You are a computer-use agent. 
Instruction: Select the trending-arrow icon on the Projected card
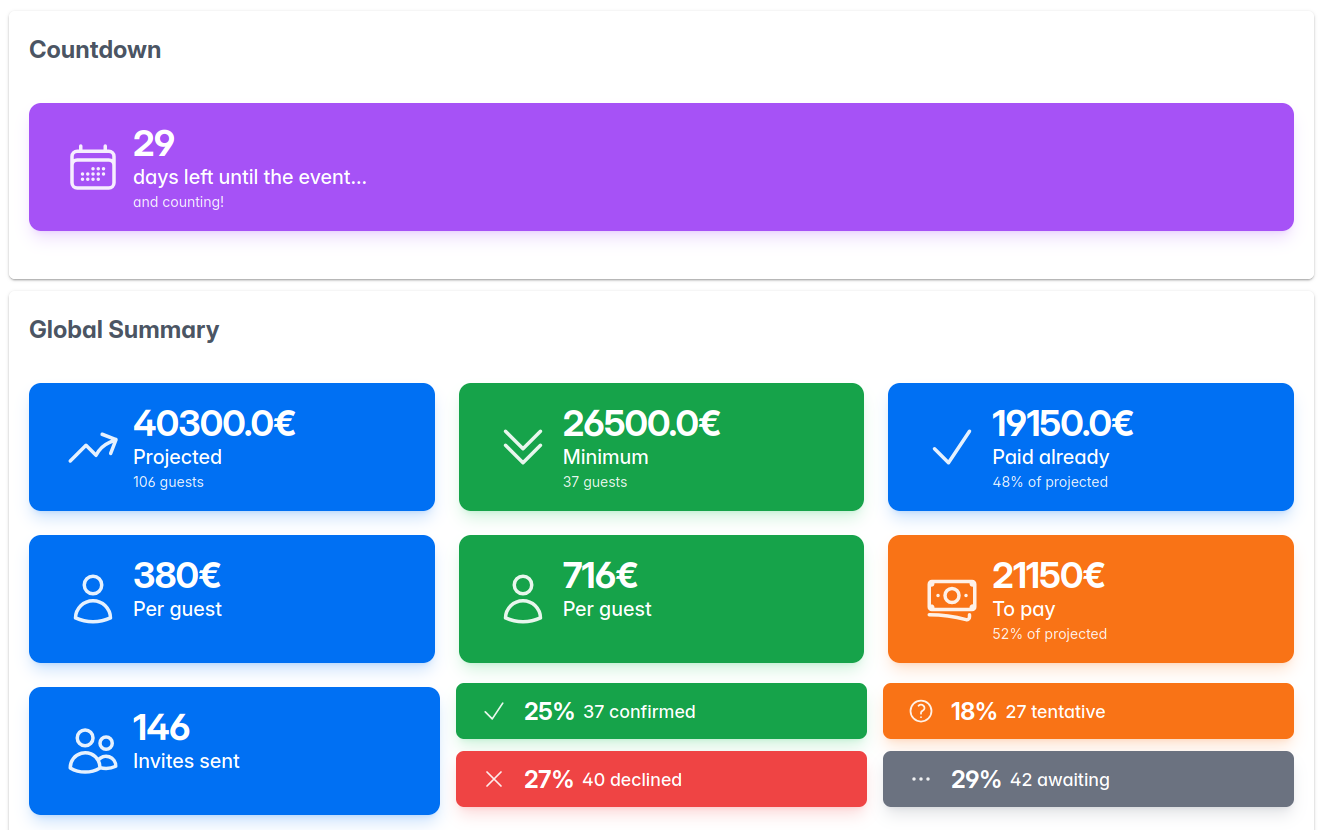tap(91, 447)
